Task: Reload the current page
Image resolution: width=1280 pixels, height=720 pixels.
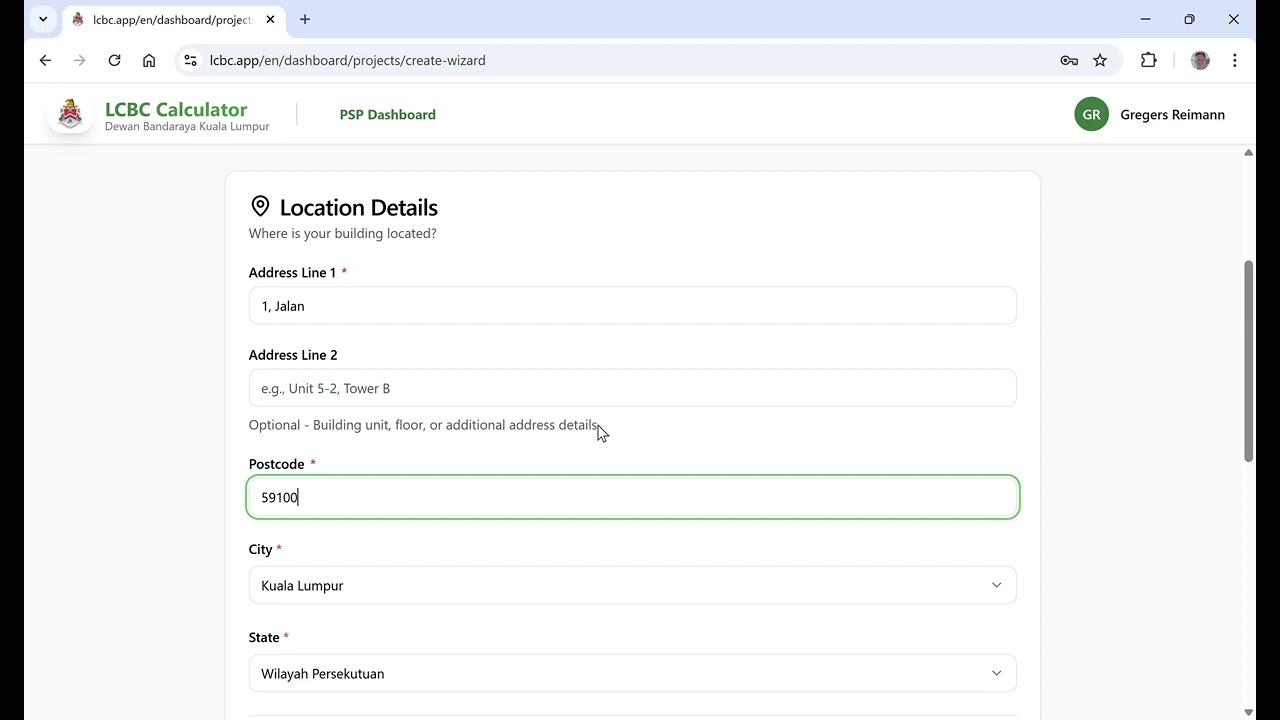Action: click(x=114, y=61)
